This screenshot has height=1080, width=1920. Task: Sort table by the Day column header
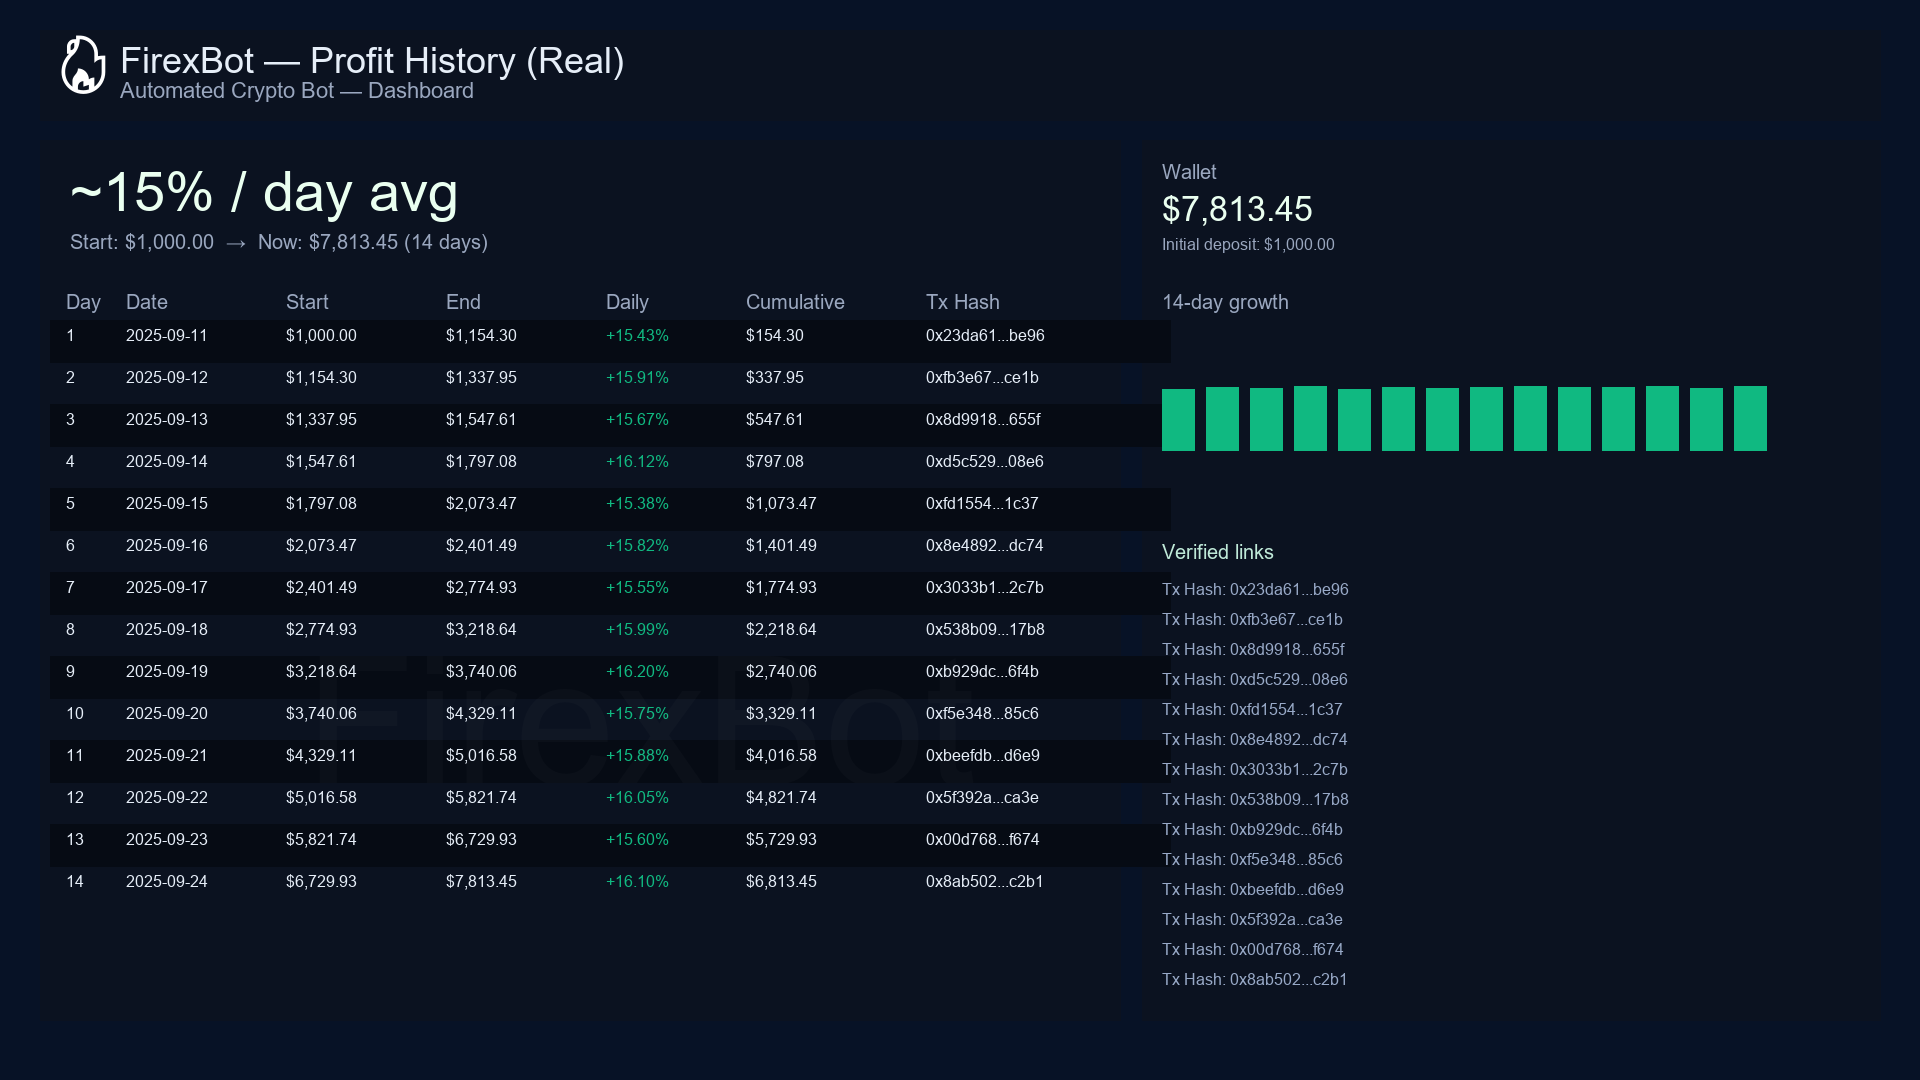(x=83, y=302)
